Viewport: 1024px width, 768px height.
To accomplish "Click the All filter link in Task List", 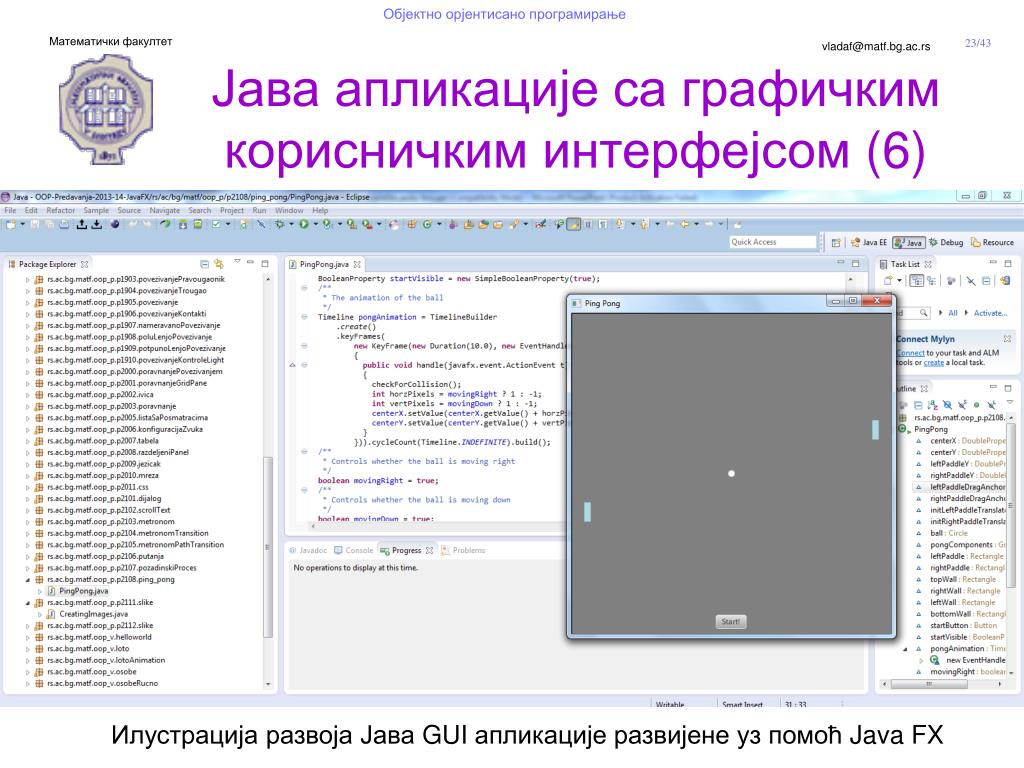I will pos(953,313).
